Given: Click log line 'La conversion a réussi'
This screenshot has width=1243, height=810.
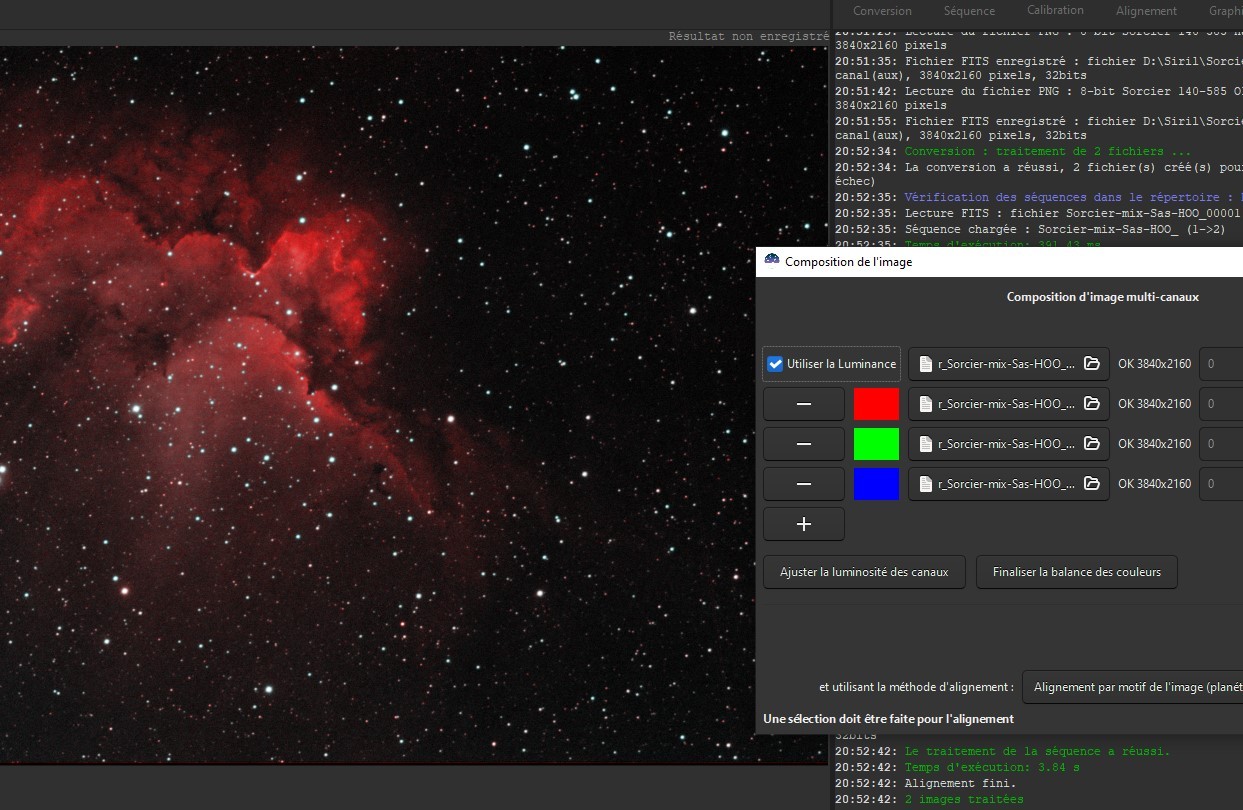Looking at the screenshot, I should (x=1039, y=174).
